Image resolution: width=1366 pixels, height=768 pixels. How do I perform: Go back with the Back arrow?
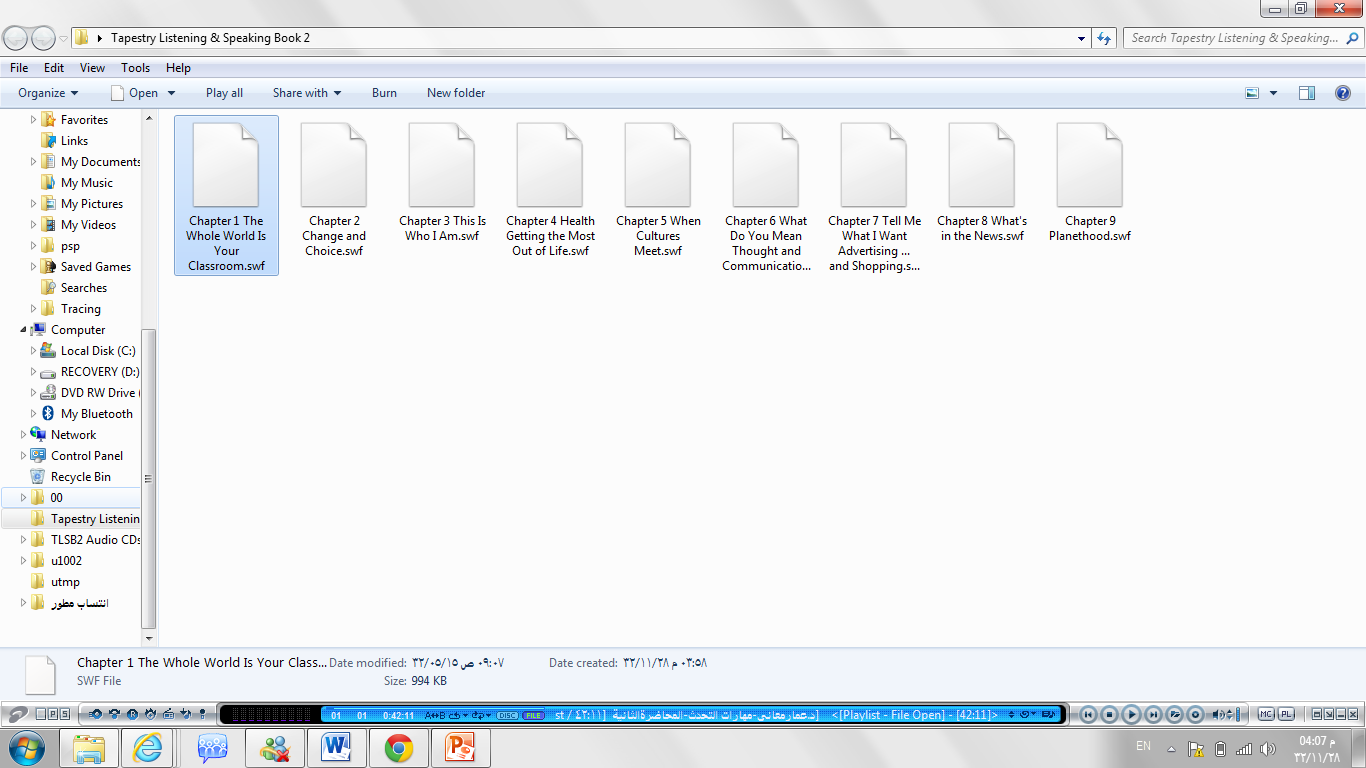click(16, 38)
